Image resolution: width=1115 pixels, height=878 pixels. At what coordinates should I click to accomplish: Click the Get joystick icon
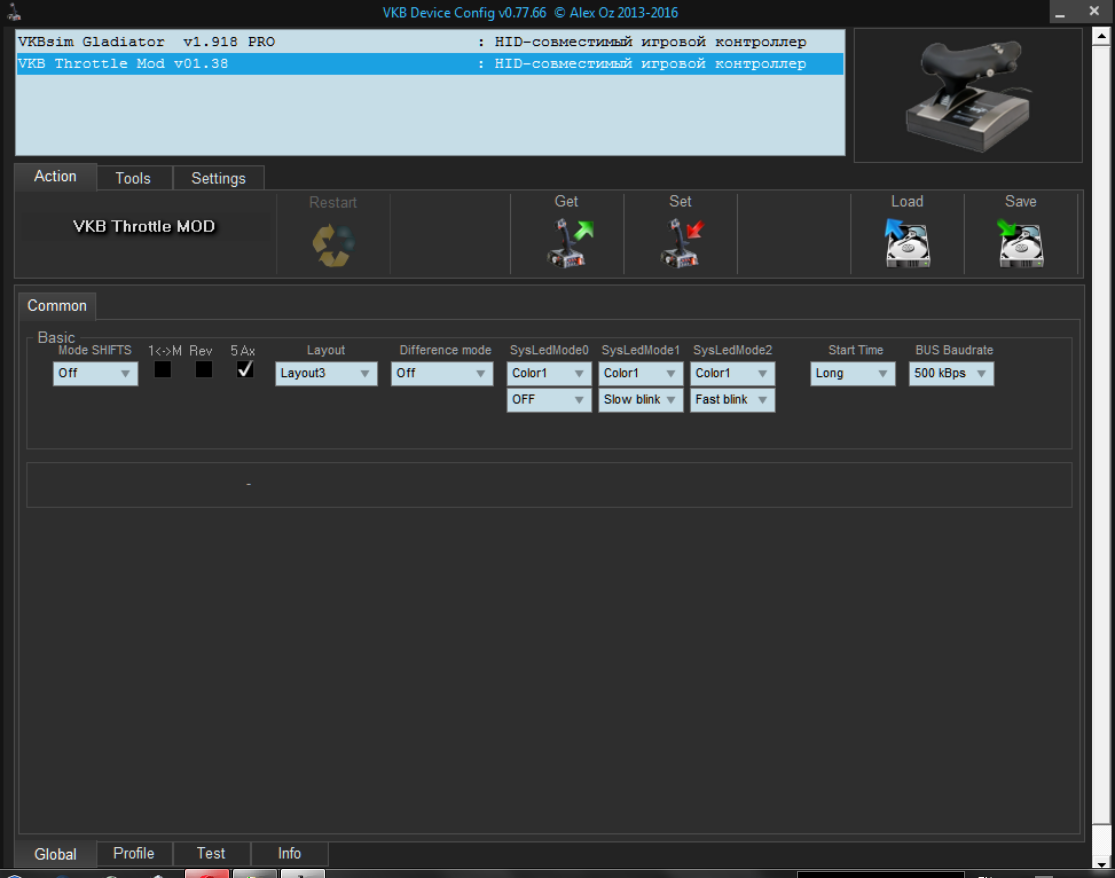569,243
